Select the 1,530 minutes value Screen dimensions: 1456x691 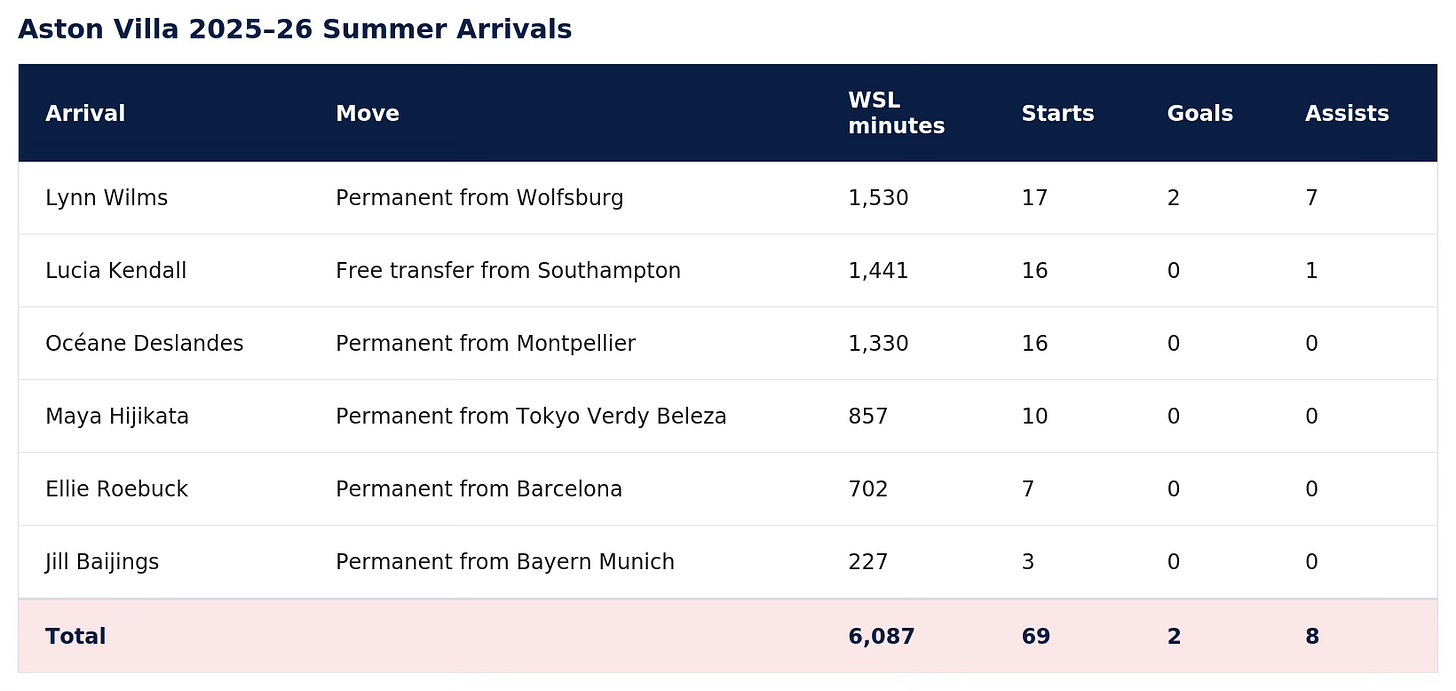[878, 198]
